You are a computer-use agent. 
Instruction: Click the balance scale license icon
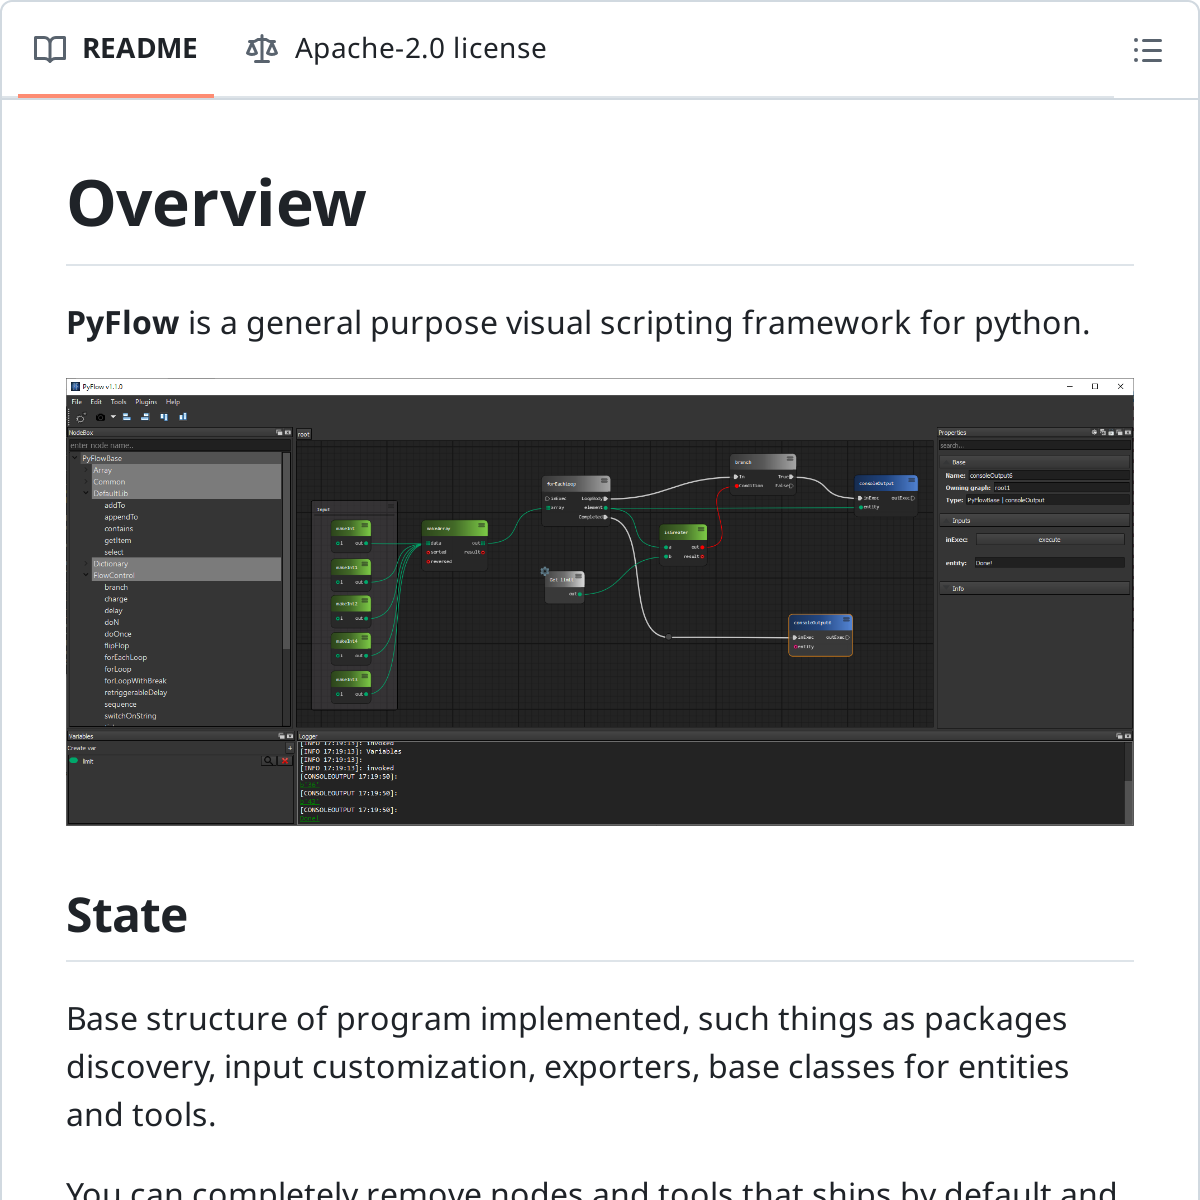click(261, 49)
